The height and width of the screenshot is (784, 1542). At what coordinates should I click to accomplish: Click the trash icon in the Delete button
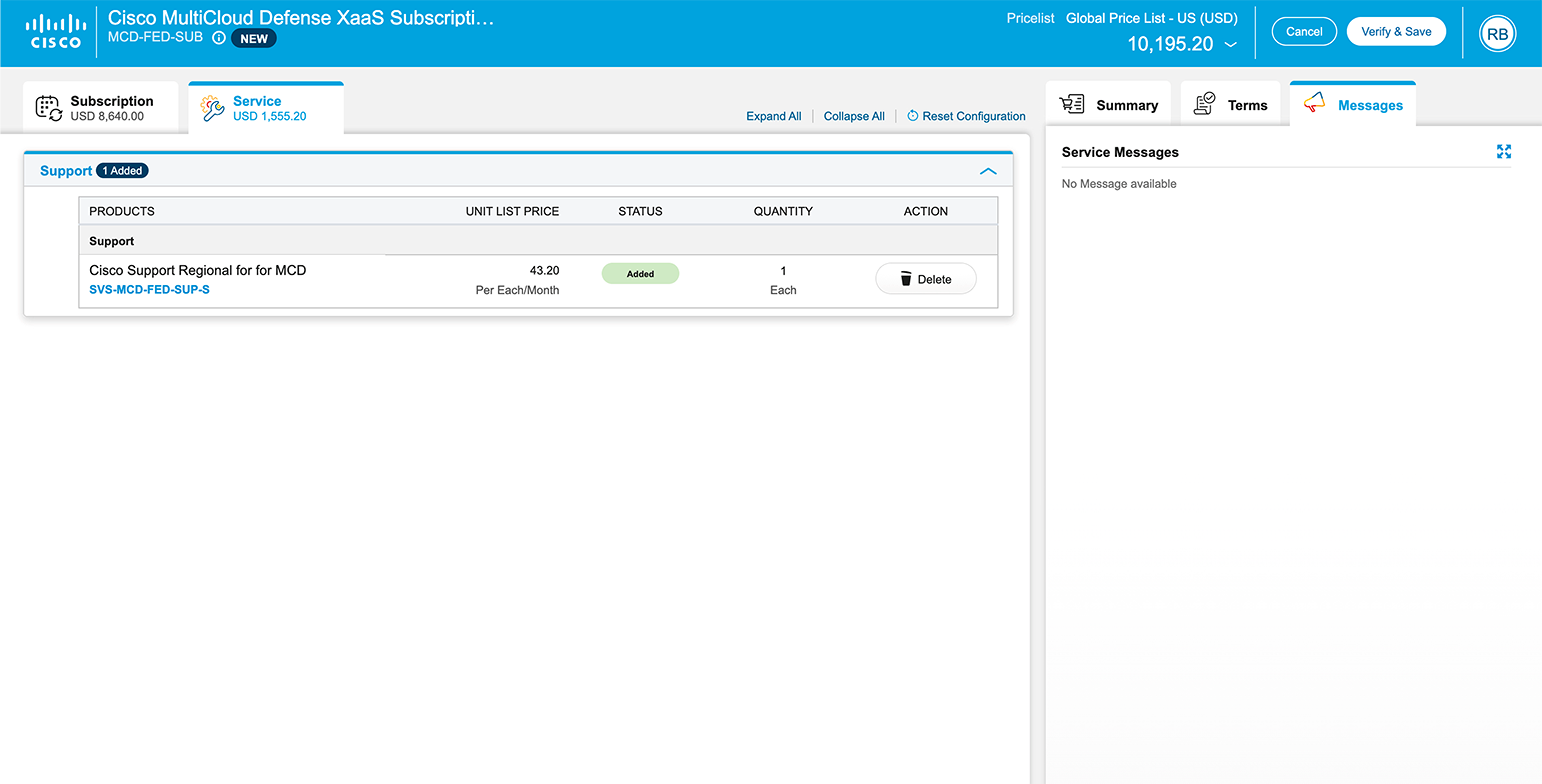coord(906,279)
